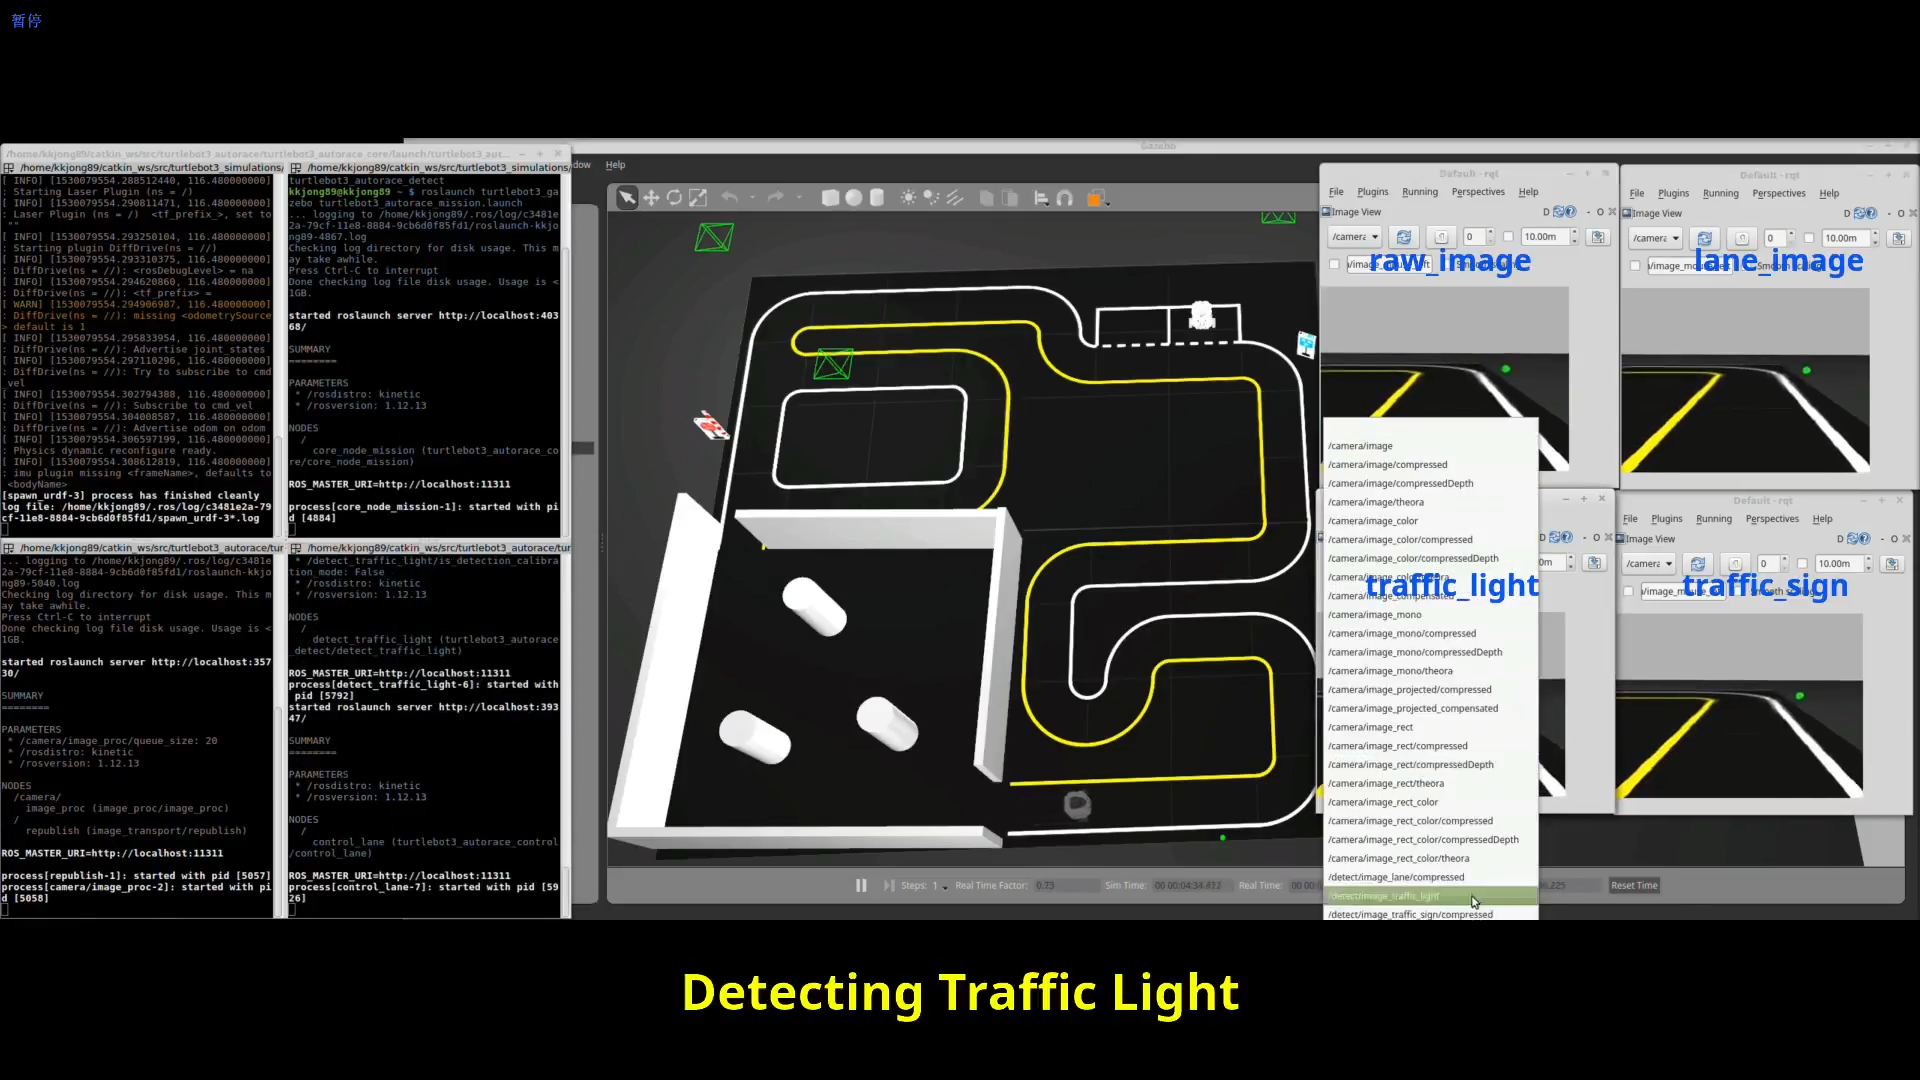1920x1080 pixels.
Task: Activate the Scale tool in Gazebo toolbar
Action: (x=699, y=198)
